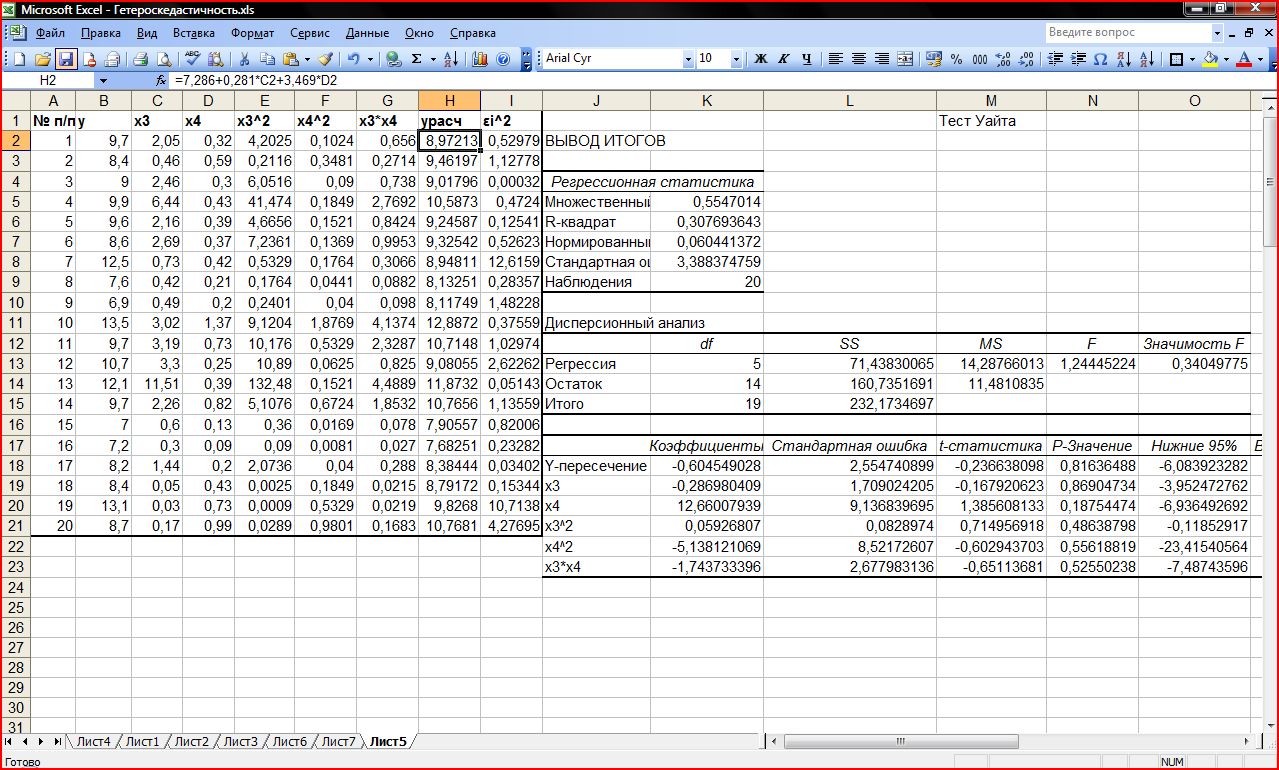Click the Name Box showing H2
Viewport: 1279px width, 770px height.
(x=48, y=79)
